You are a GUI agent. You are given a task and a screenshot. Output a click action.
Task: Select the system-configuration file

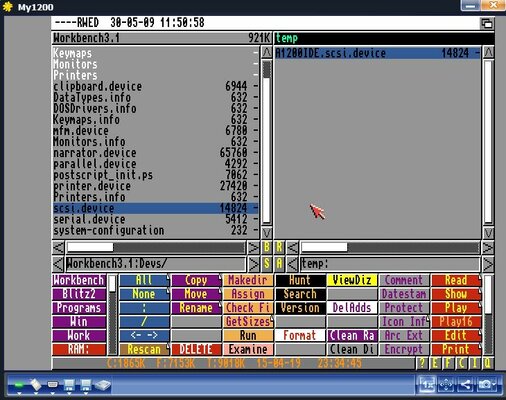pyautogui.click(x=156, y=230)
